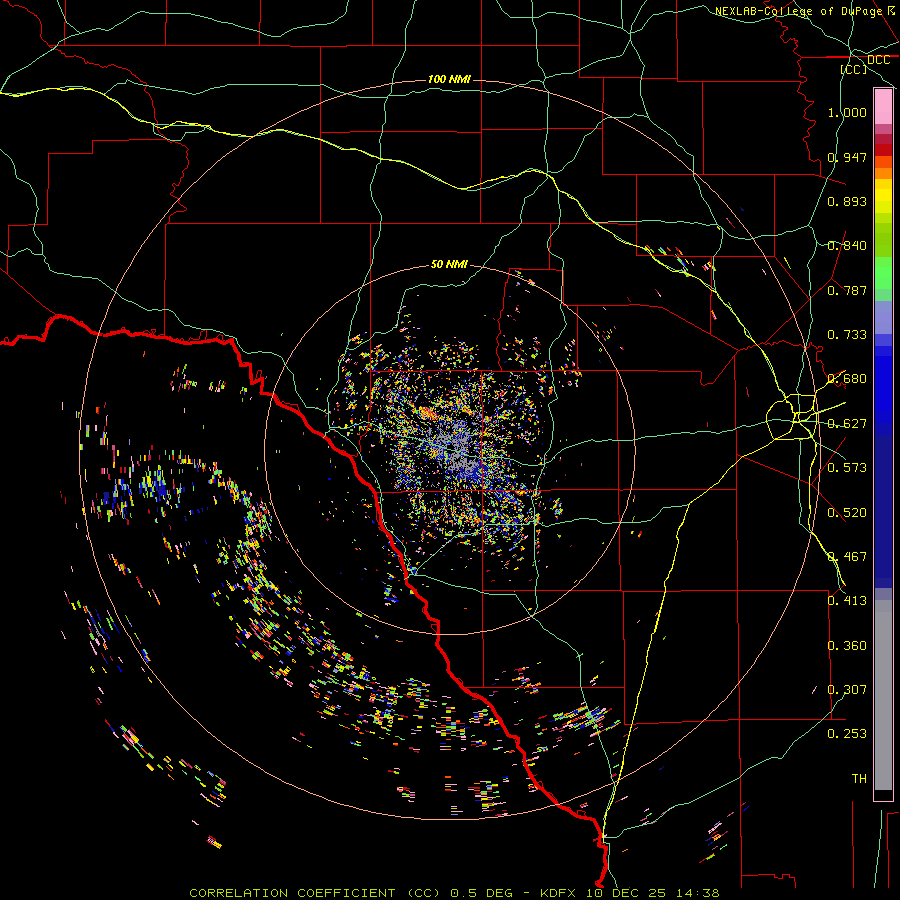900x900 pixels.
Task: Click the 0.413 scale value
Action: 847,601
